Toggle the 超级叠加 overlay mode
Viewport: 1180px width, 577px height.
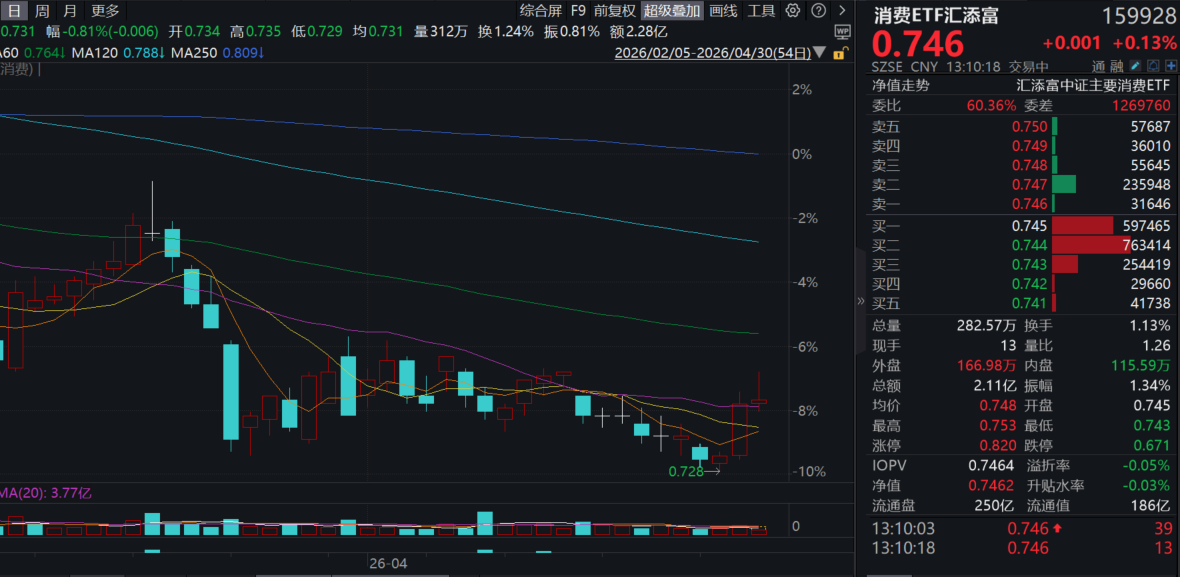point(672,11)
